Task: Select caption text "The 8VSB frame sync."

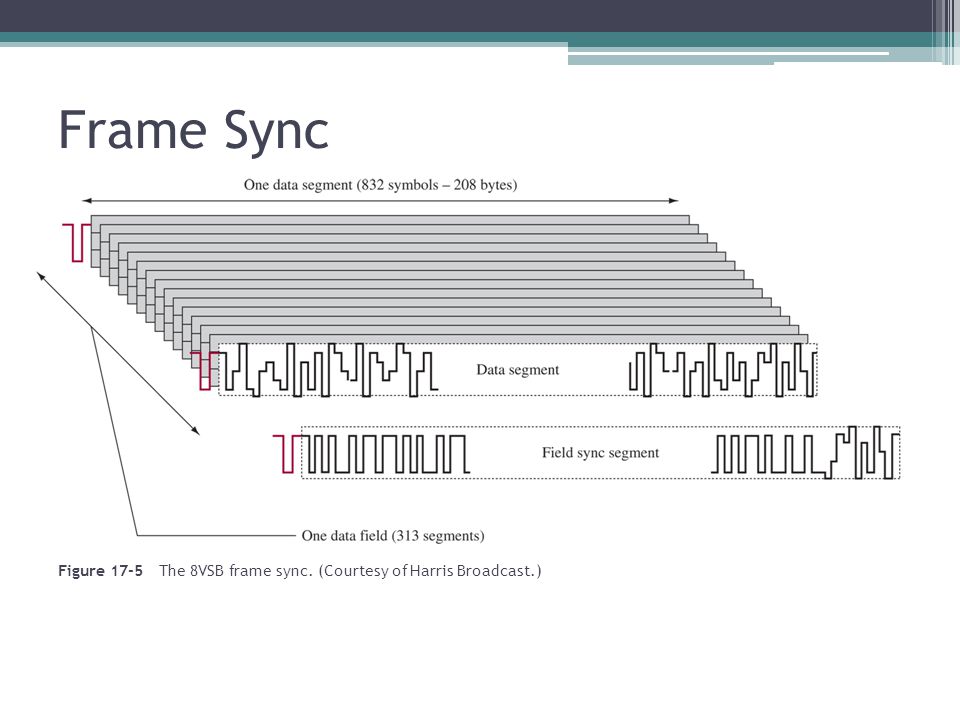Action: 236,571
